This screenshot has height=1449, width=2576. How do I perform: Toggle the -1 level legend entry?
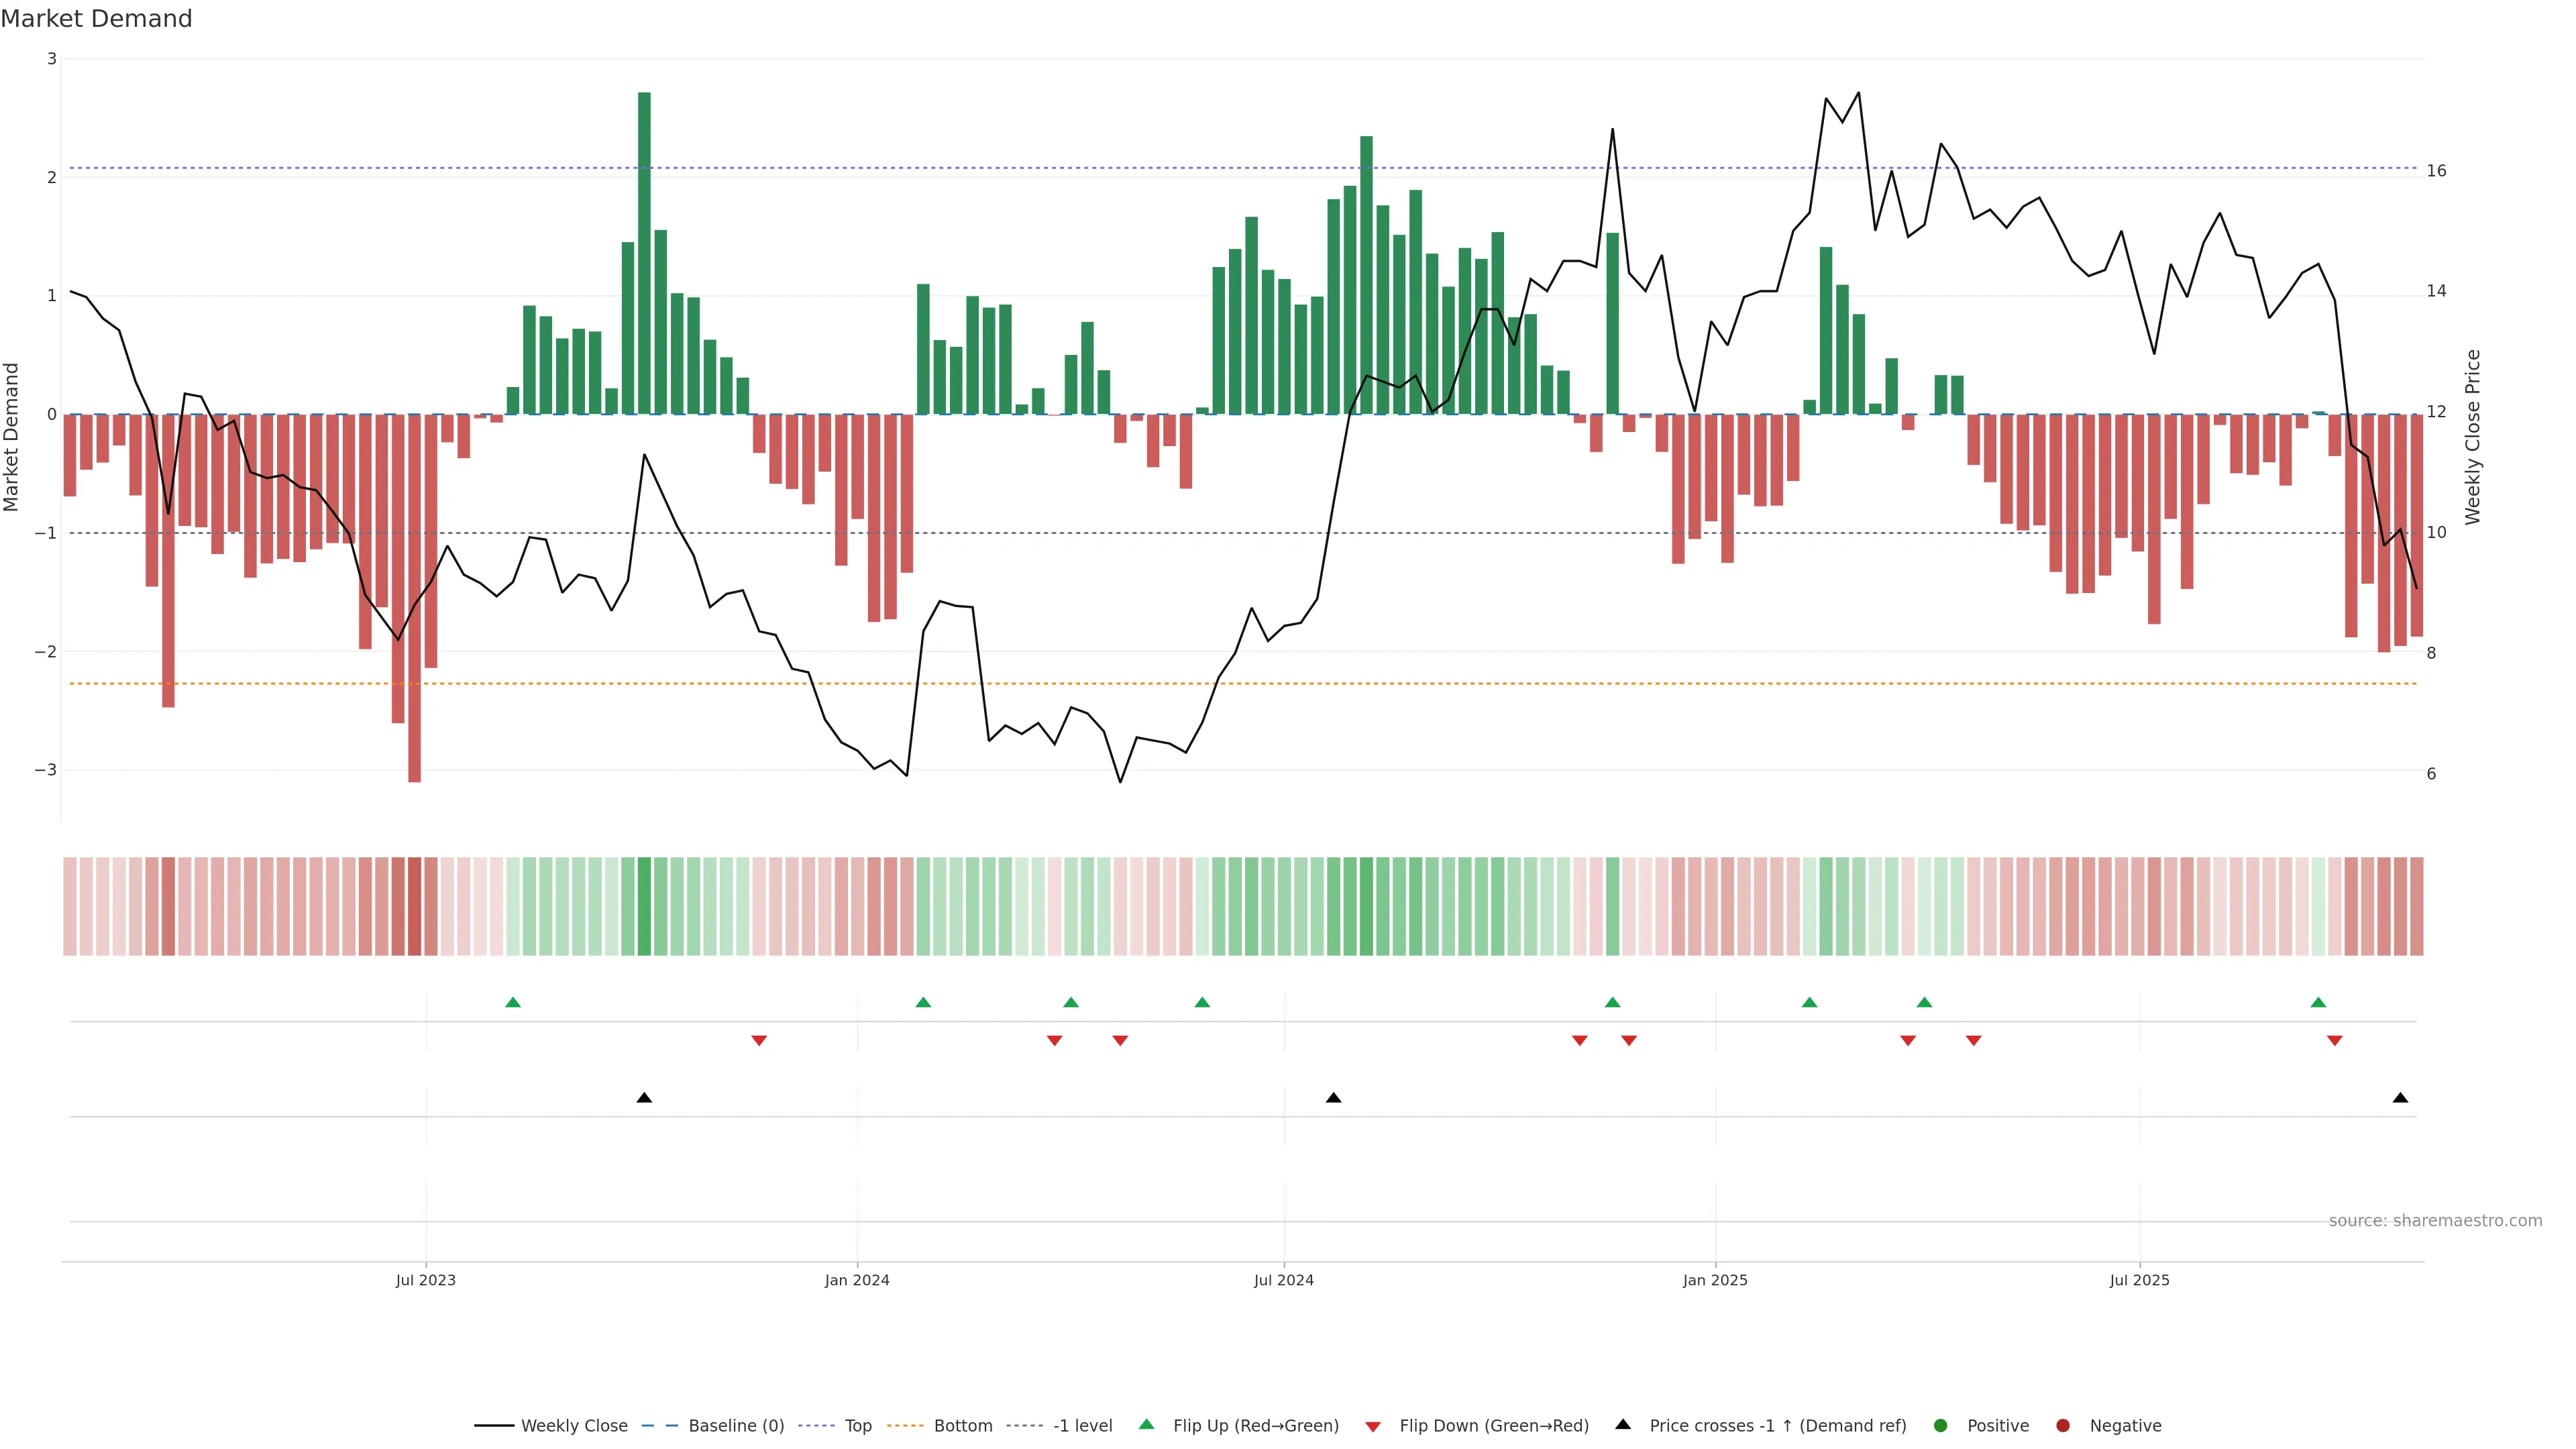(1082, 1426)
